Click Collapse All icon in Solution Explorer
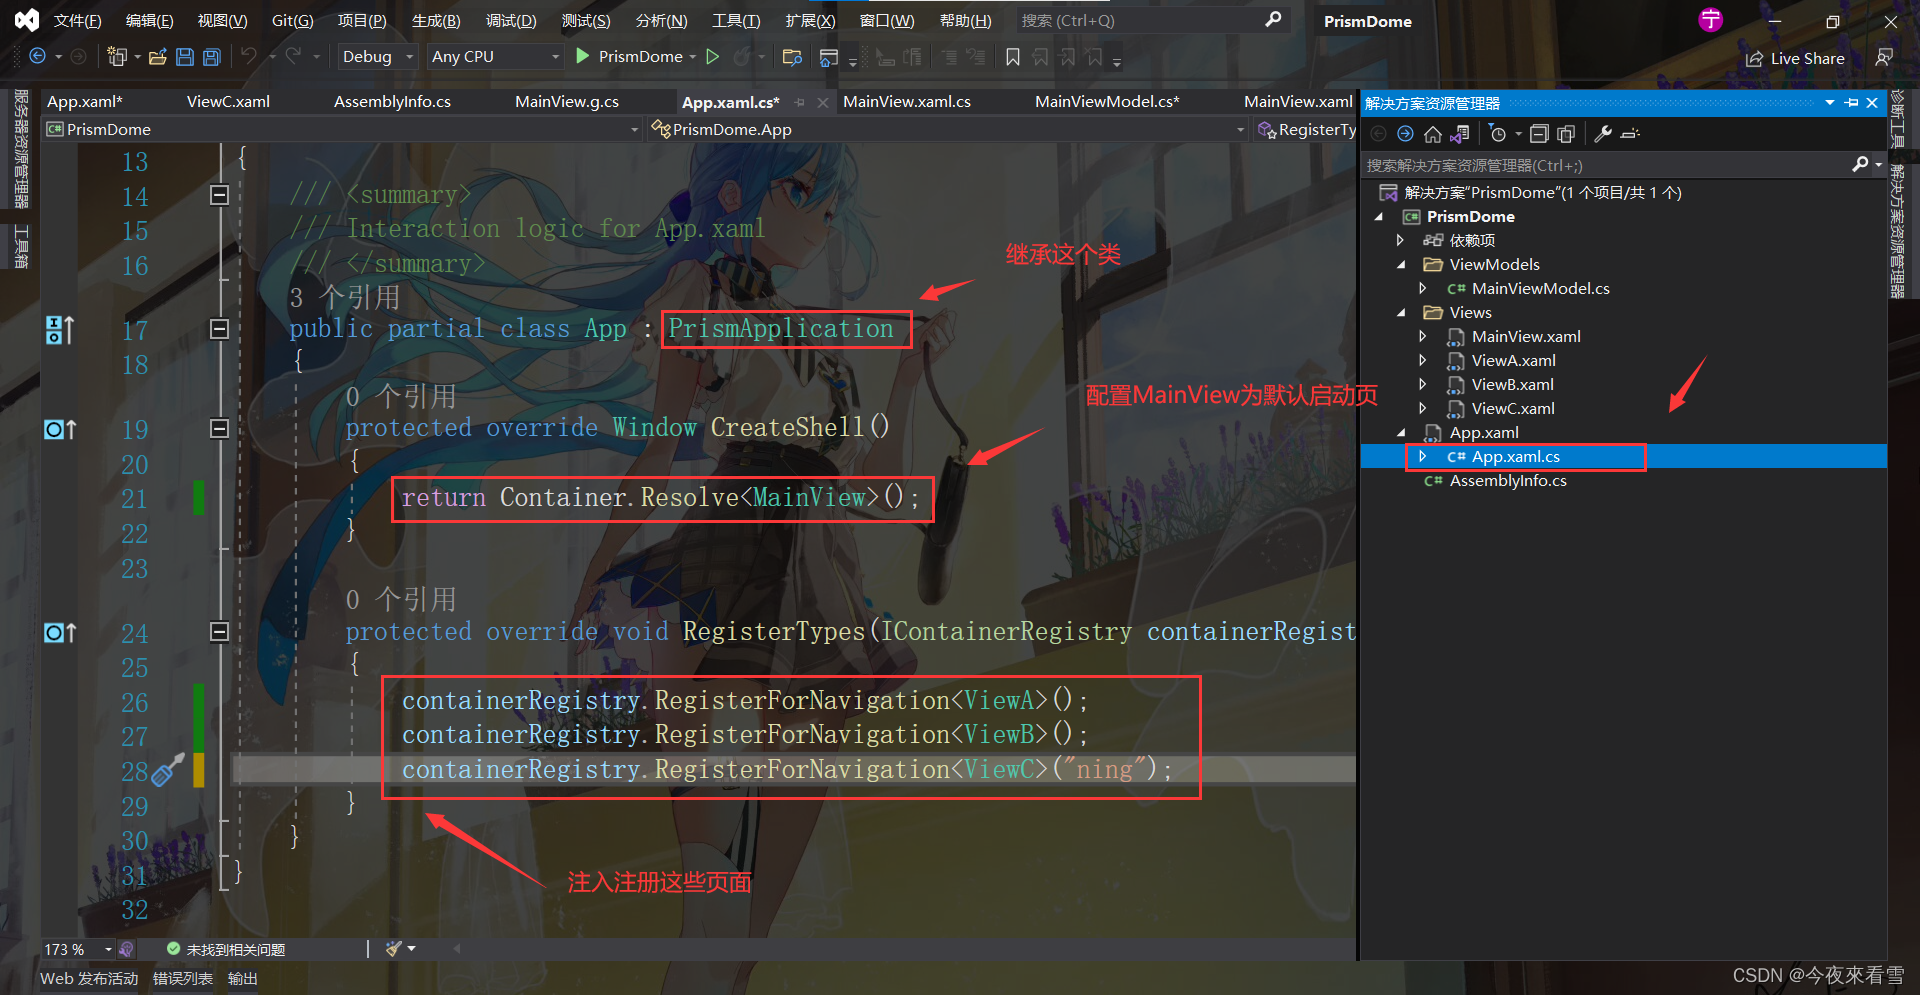This screenshot has height=995, width=1920. (1540, 134)
